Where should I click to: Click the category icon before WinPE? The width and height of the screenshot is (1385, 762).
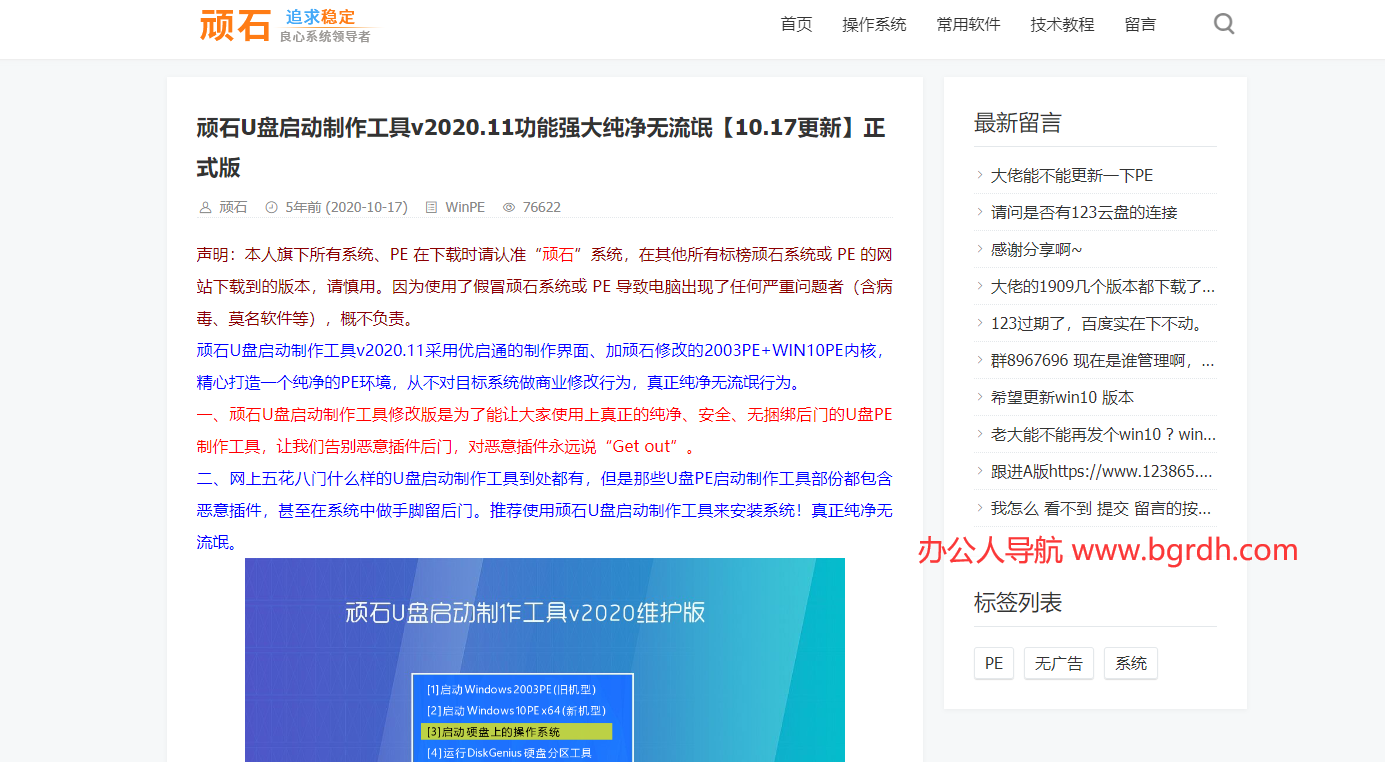pyautogui.click(x=431, y=207)
